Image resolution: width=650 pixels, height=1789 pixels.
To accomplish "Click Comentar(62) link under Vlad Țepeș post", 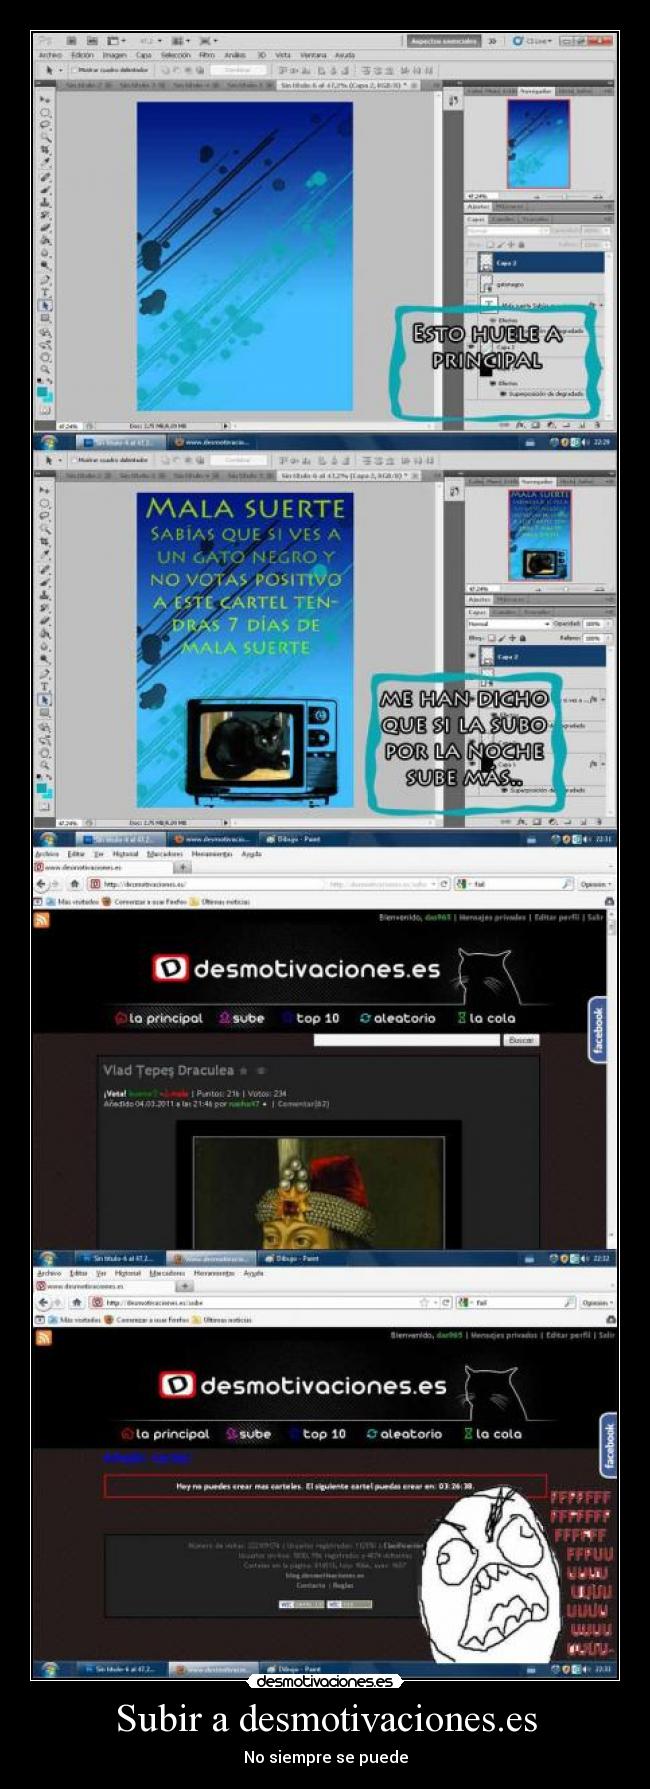I will click(304, 1104).
